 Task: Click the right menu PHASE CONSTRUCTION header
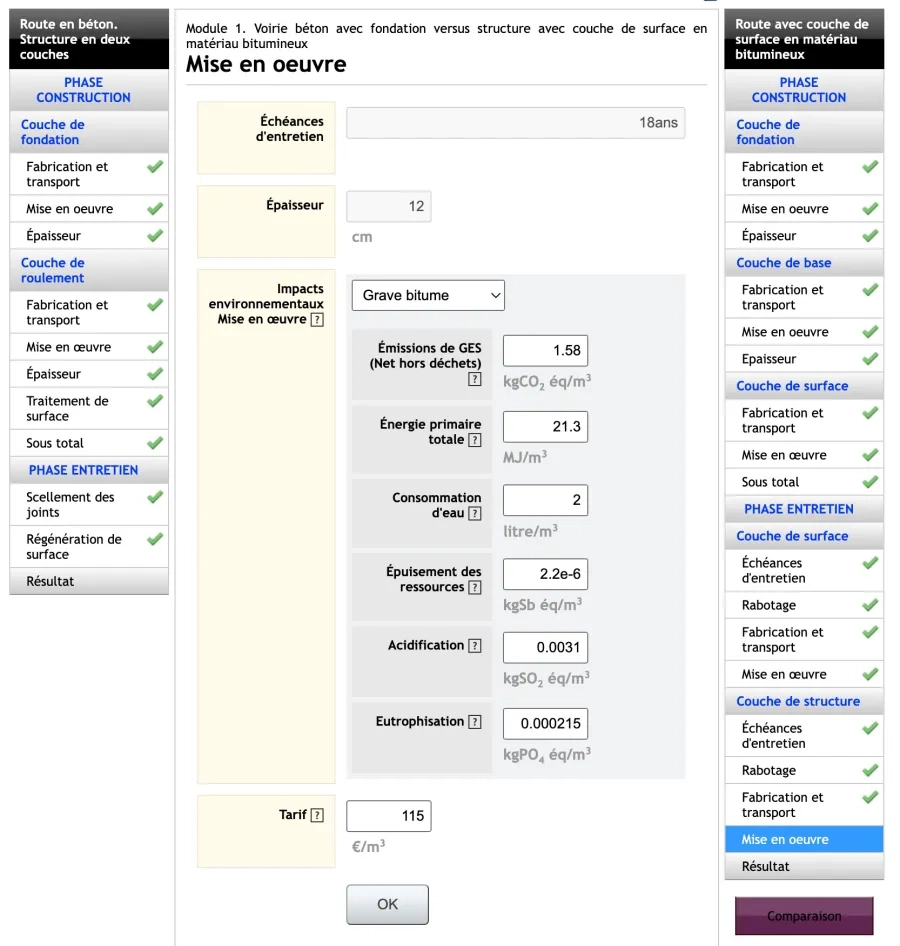pos(804,90)
